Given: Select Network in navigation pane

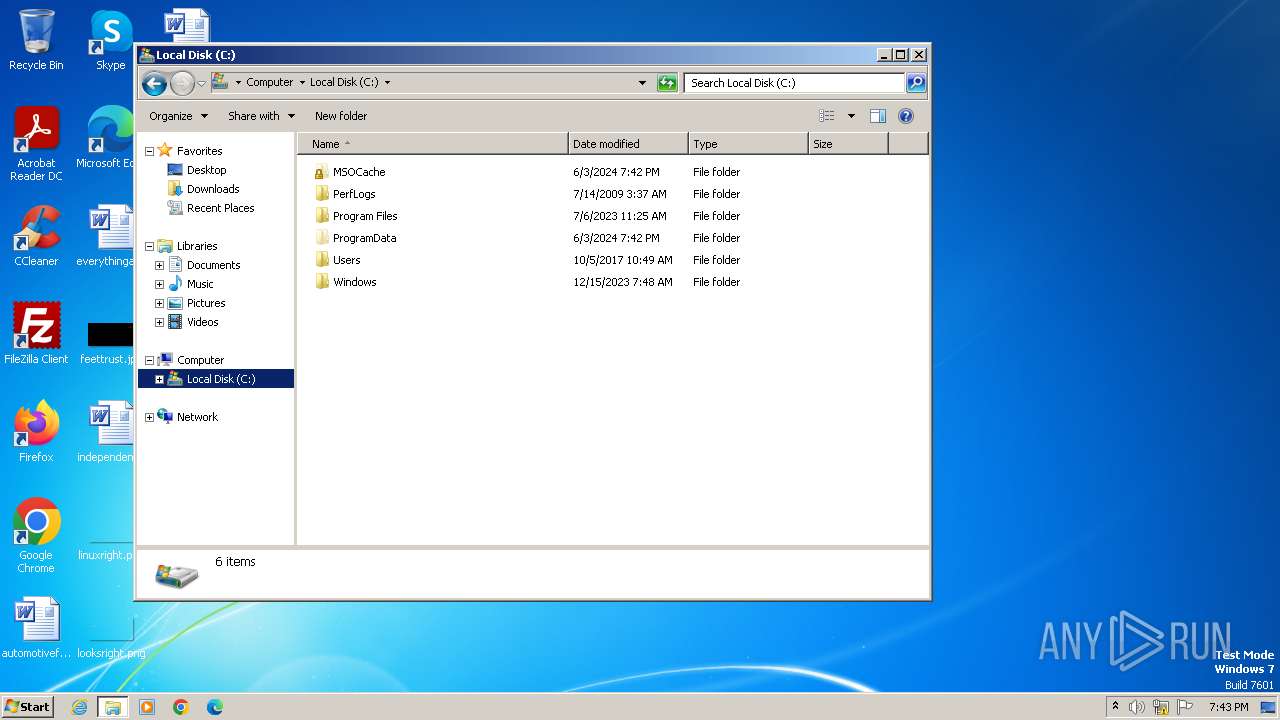Looking at the screenshot, I should coord(197,417).
